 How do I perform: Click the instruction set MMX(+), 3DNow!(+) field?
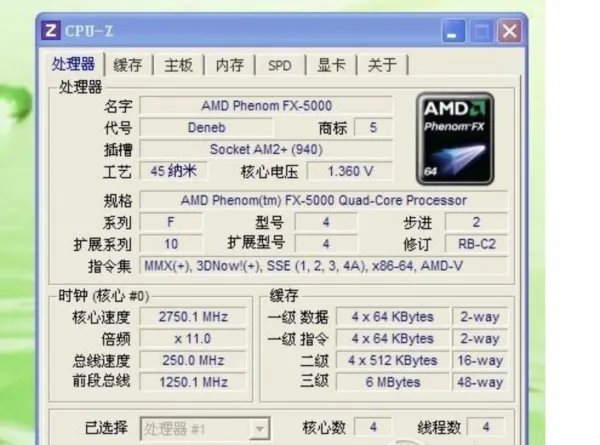point(324,266)
